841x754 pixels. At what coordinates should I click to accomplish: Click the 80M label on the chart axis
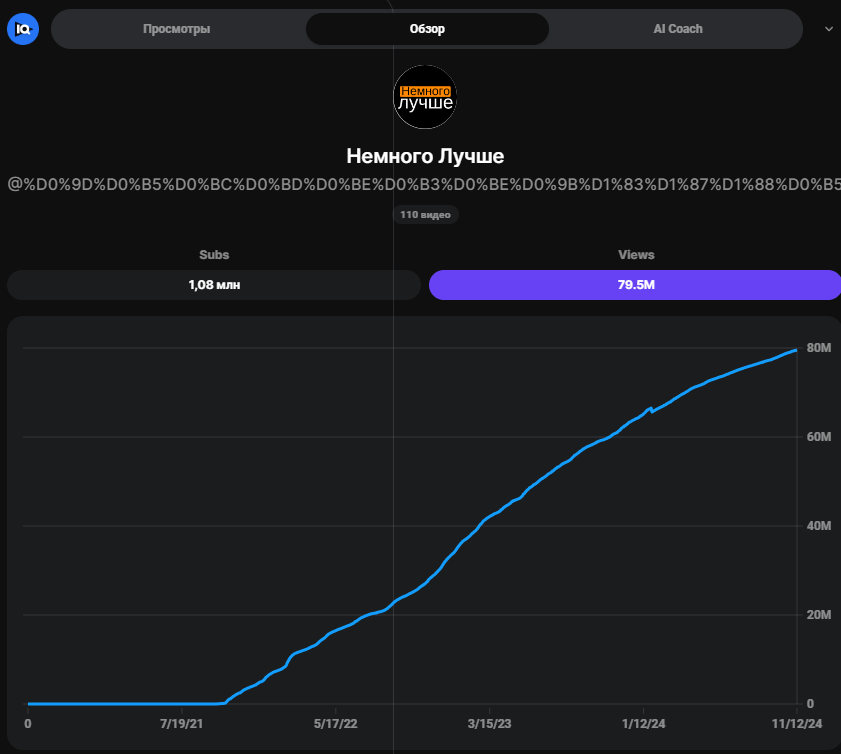[819, 348]
